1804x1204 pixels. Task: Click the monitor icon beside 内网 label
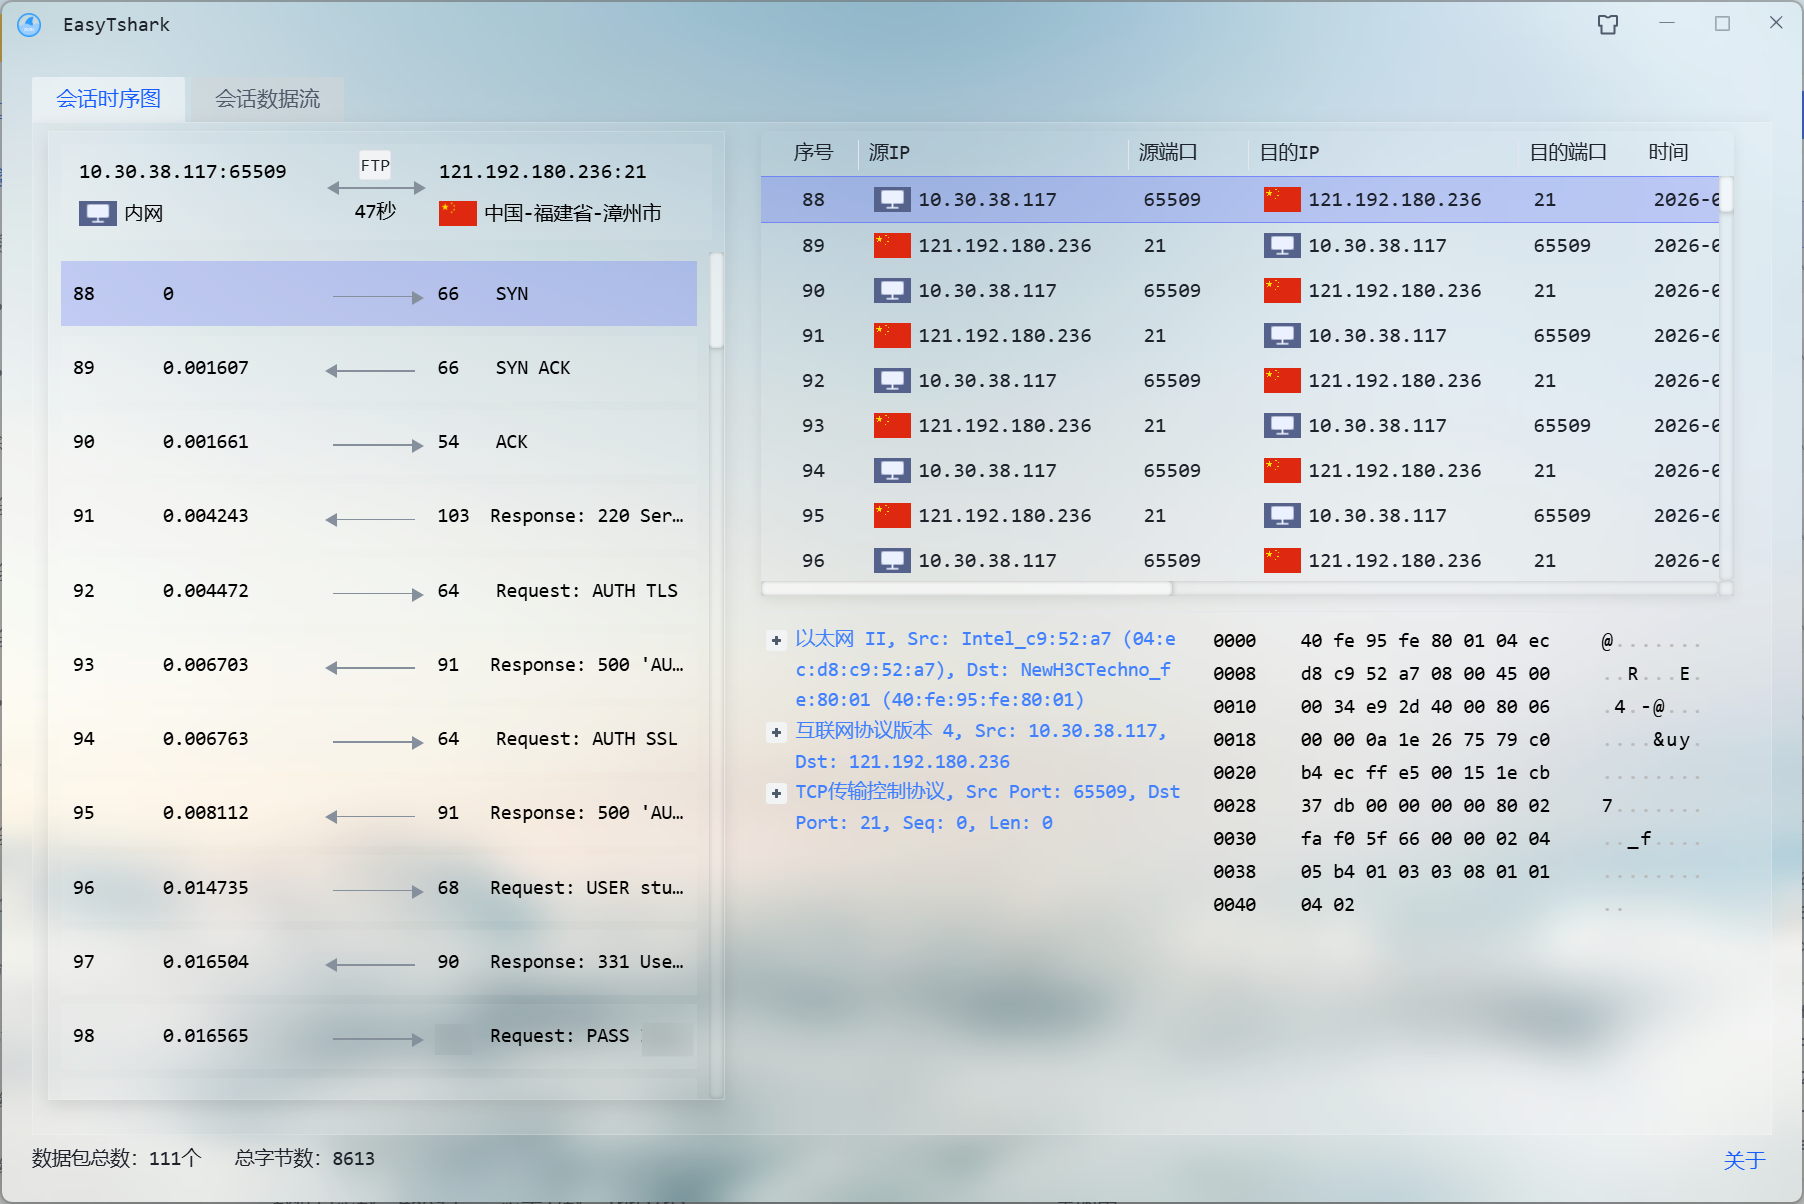click(97, 213)
